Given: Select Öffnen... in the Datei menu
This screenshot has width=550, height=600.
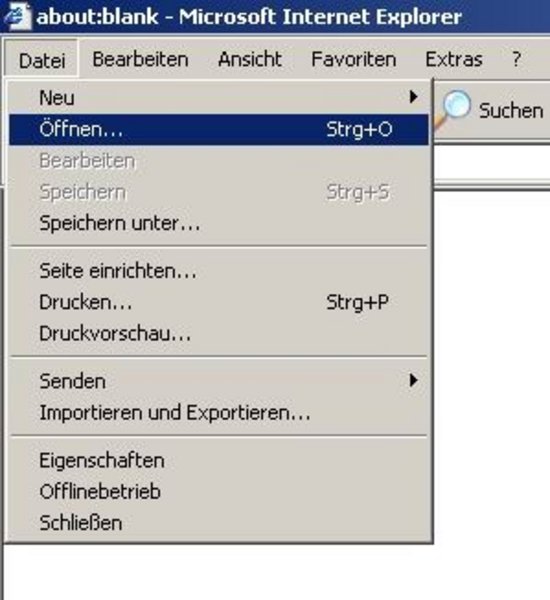Looking at the screenshot, I should tap(219, 129).
